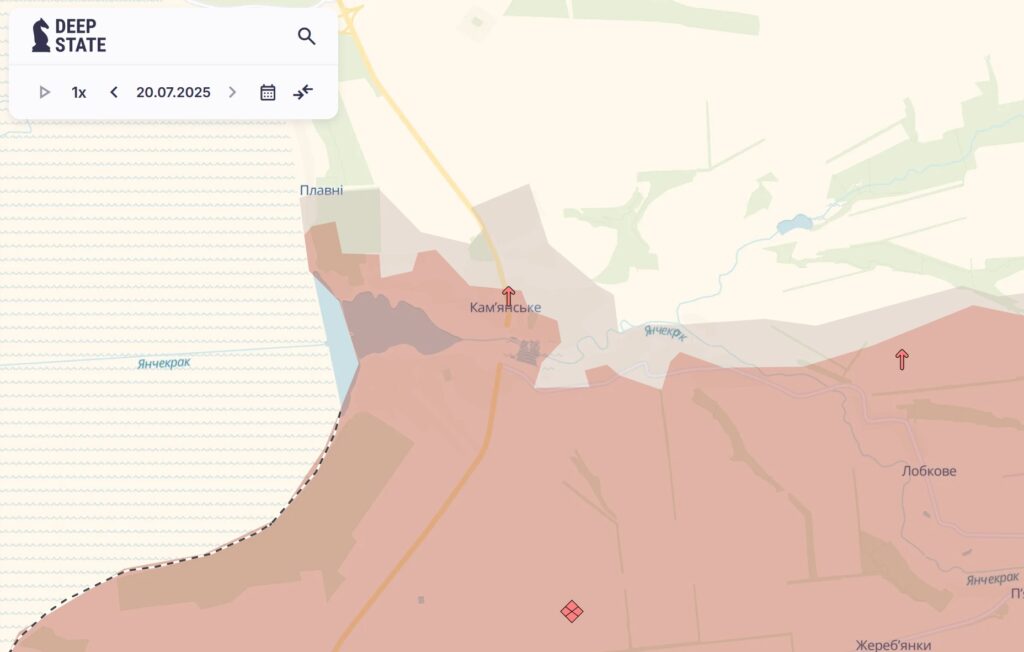Click the Лобкове village label

pos(928,470)
